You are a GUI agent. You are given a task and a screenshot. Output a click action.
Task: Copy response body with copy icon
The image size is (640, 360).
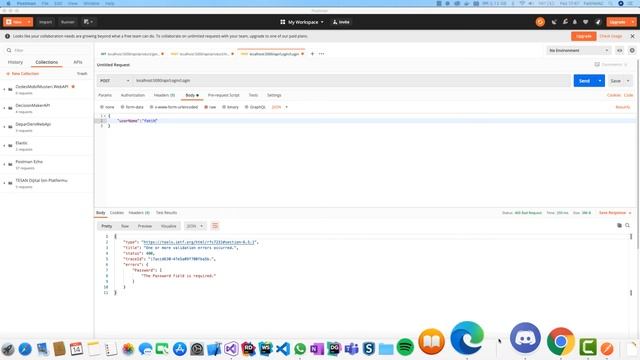(619, 225)
